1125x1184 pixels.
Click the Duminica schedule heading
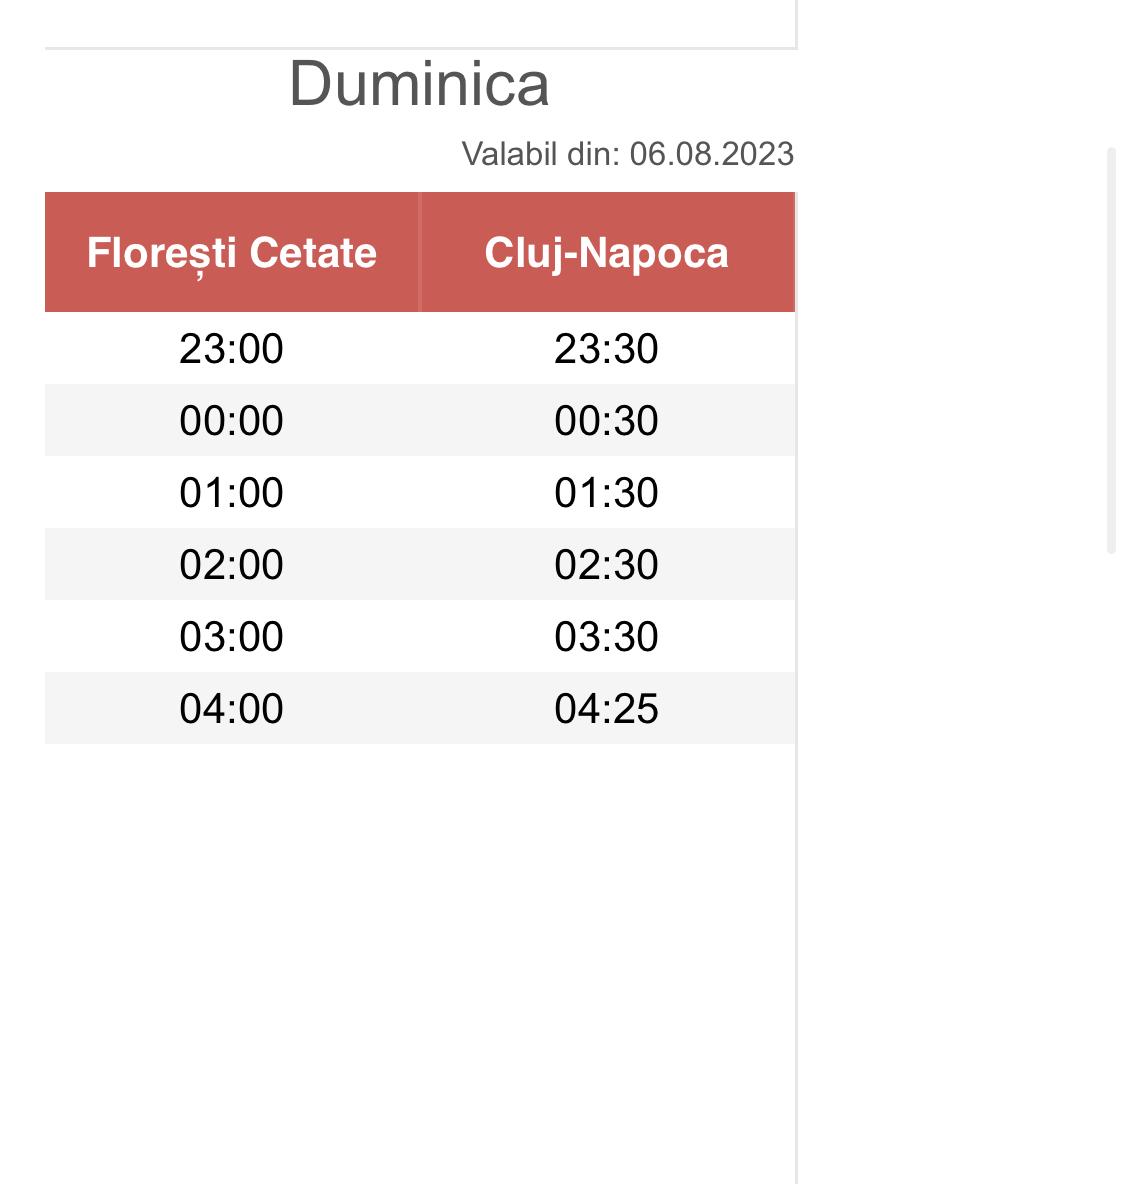tap(419, 84)
